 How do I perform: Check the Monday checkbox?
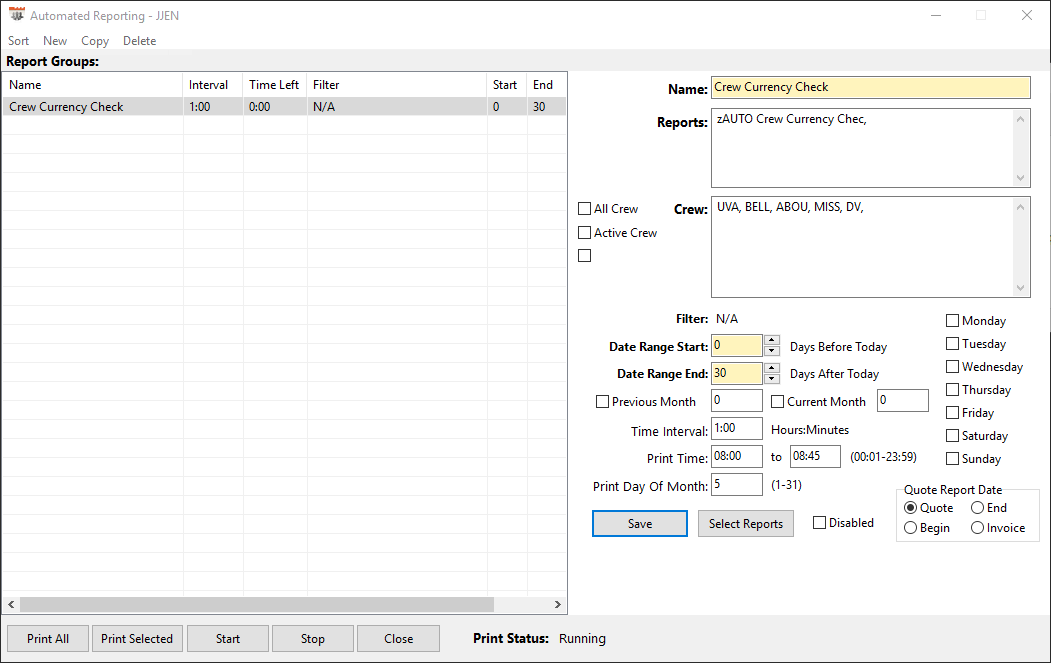pyautogui.click(x=952, y=320)
